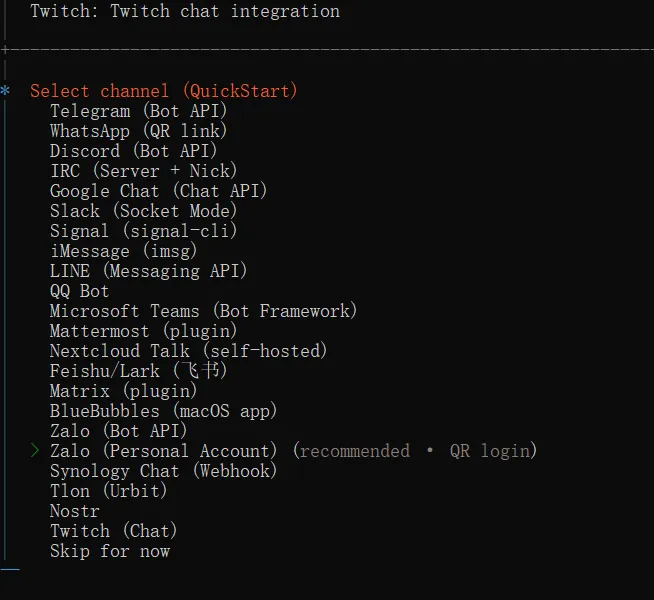
Task: Choose Microsoft Teams (Bot Framework)
Action: pyautogui.click(x=203, y=311)
